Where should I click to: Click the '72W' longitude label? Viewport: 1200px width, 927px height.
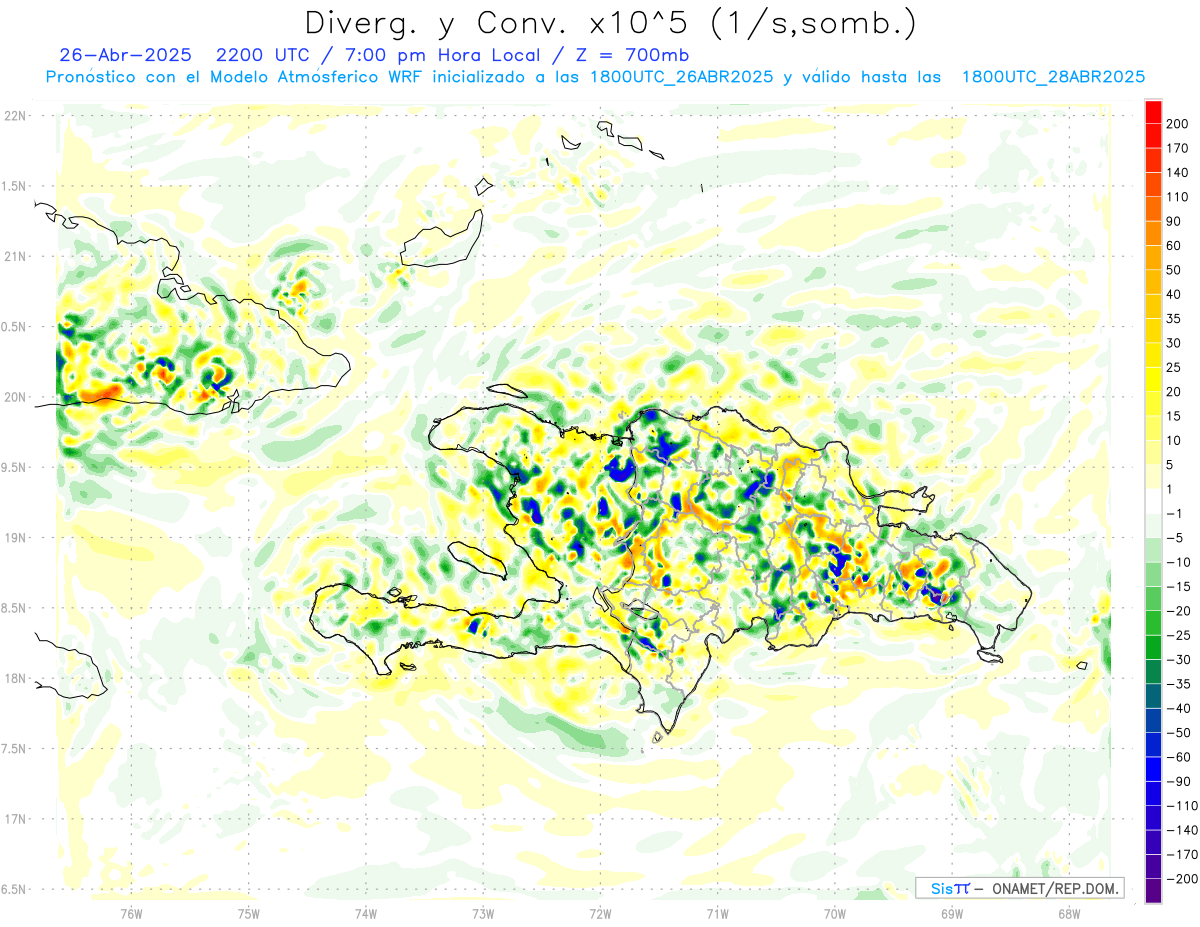click(x=600, y=913)
